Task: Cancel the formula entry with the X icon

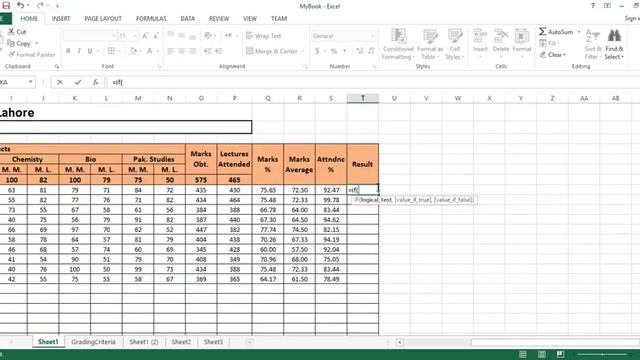Action: tap(60, 82)
